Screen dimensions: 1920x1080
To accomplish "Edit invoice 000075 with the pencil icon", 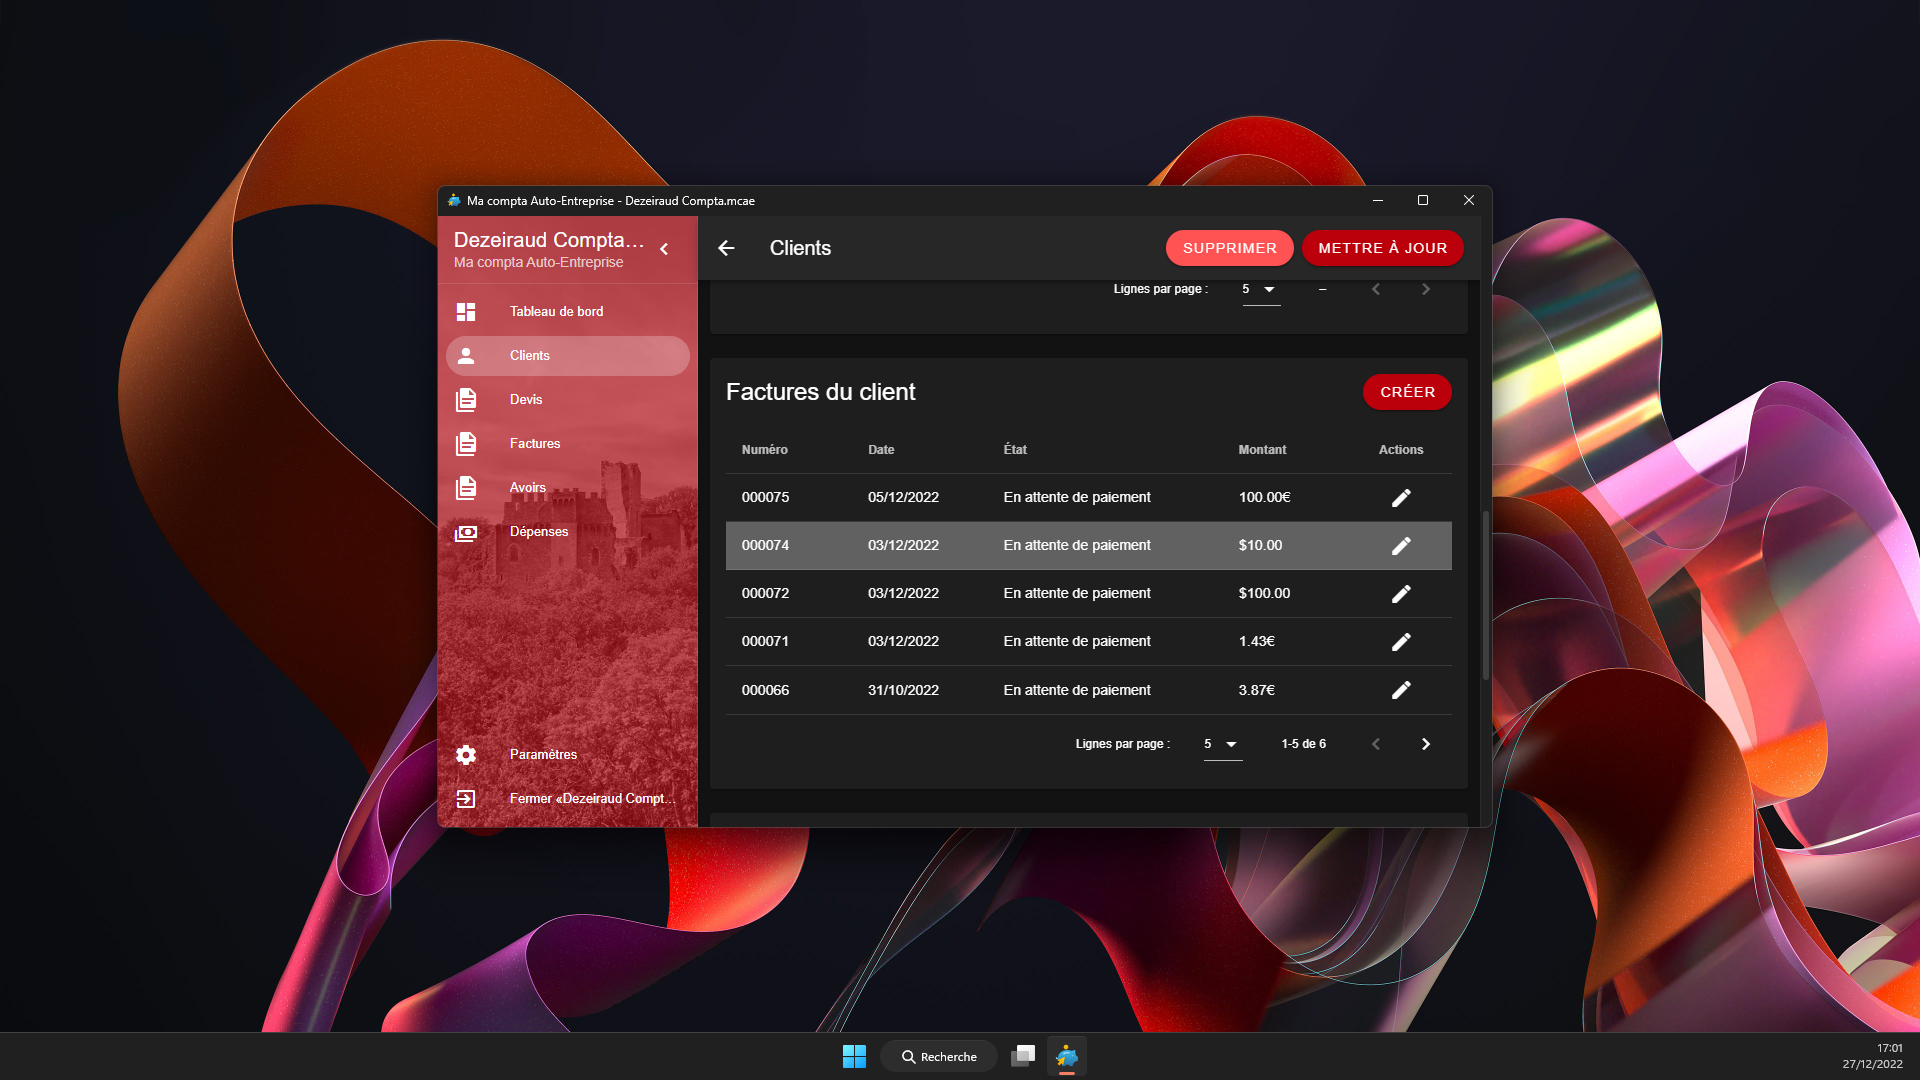I will (x=1401, y=497).
